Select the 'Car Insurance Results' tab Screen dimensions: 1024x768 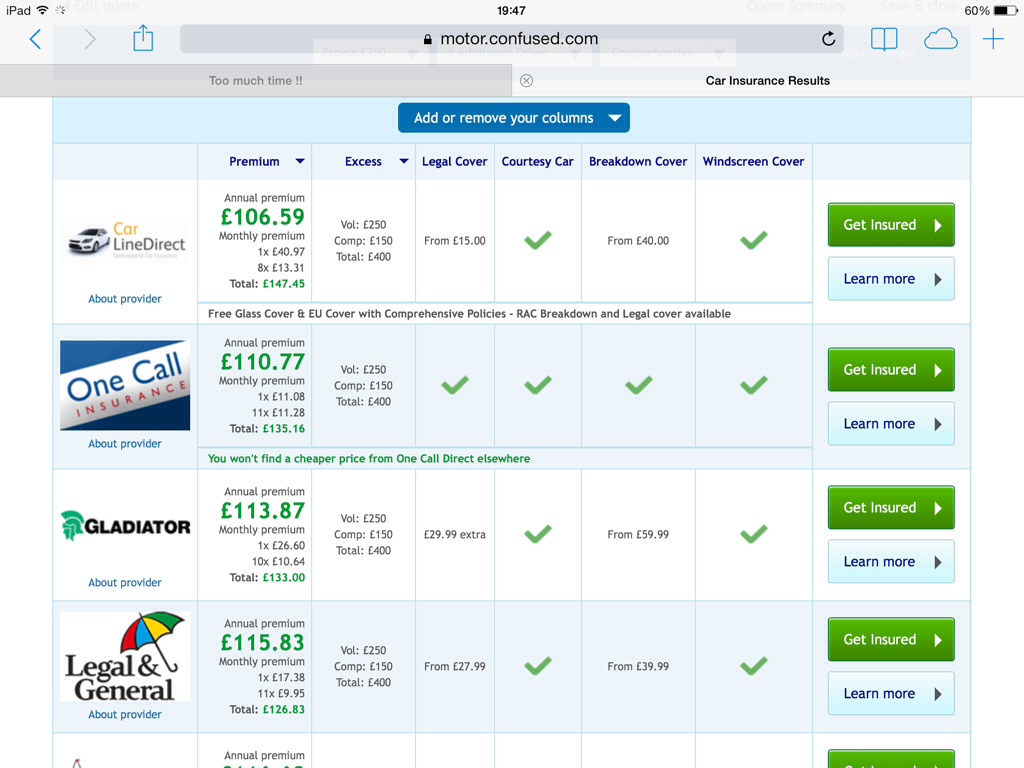point(767,81)
